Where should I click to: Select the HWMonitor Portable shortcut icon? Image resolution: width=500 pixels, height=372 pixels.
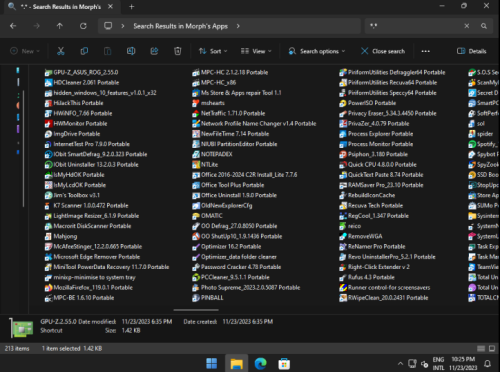tap(48, 124)
